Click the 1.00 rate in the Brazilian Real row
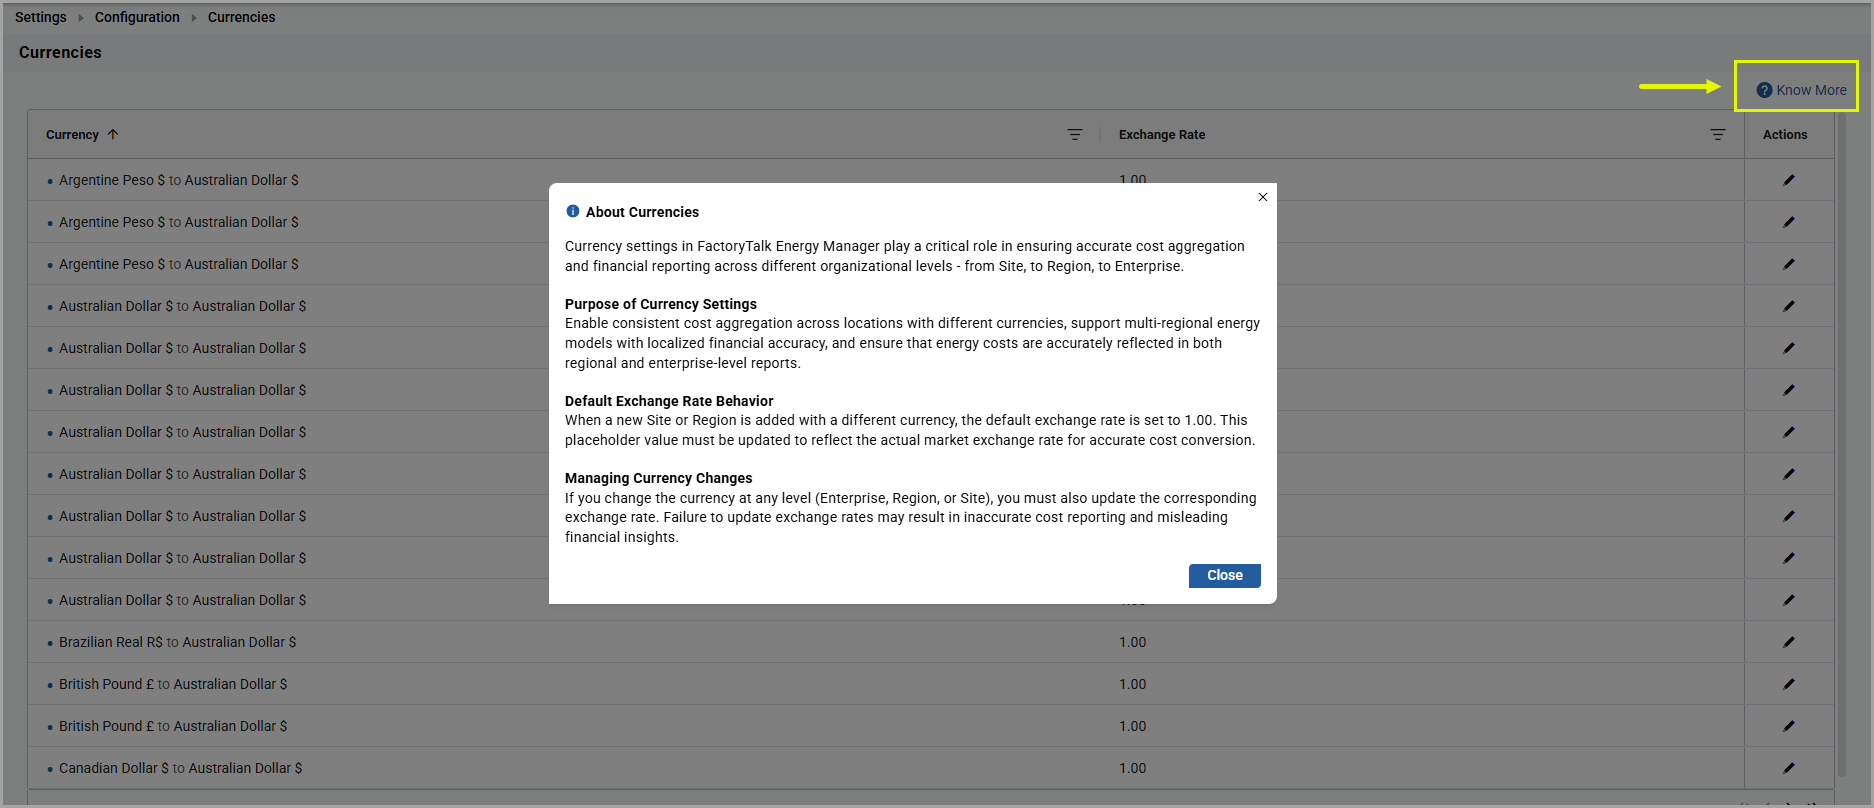The image size is (1874, 808). [x=1132, y=642]
